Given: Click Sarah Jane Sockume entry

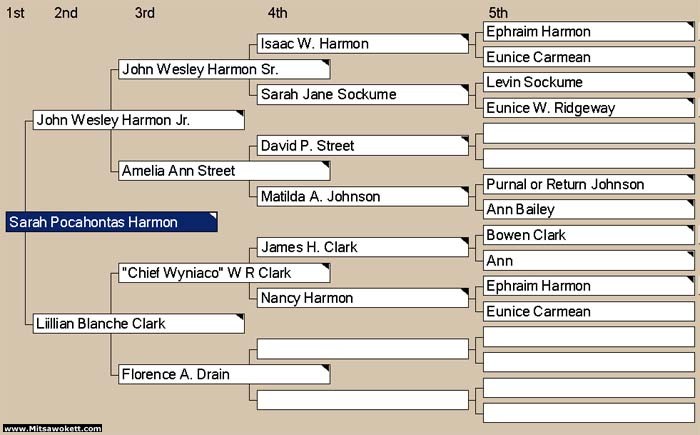Looking at the screenshot, I should pos(362,95).
